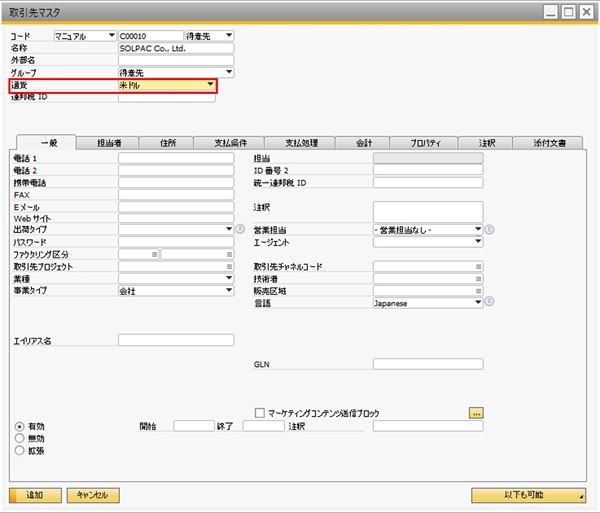Click the パスワード input field
600x513 pixels.
click(x=176, y=242)
